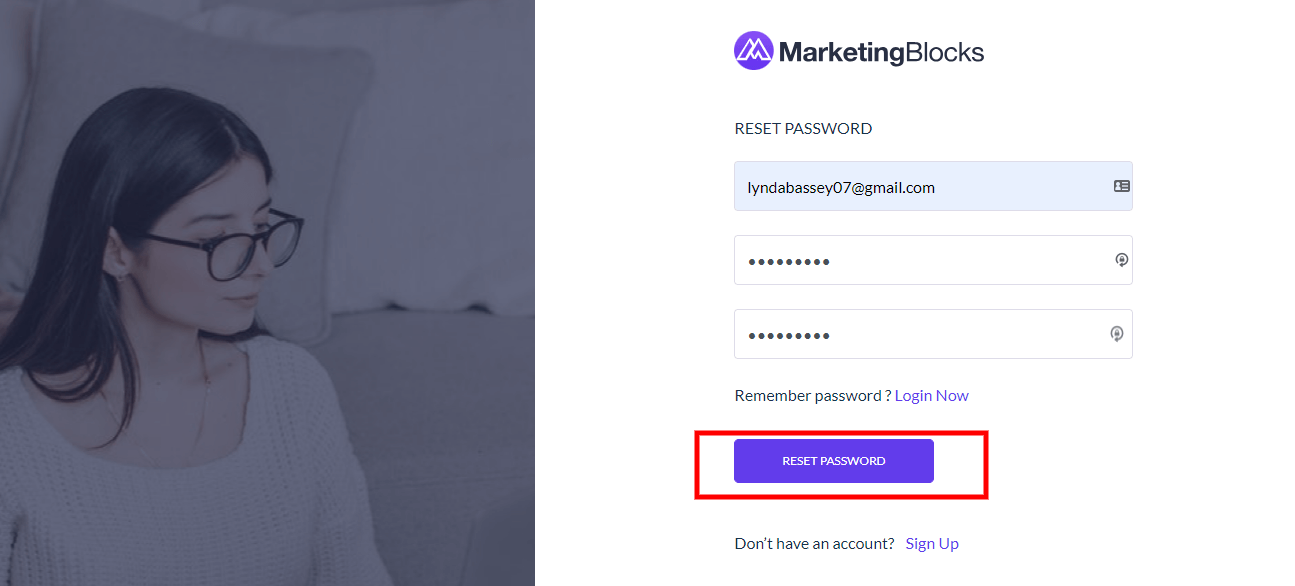Viewport: 1295px width, 586px height.
Task: Click the 'Don't have an account?' text
Action: click(x=814, y=543)
